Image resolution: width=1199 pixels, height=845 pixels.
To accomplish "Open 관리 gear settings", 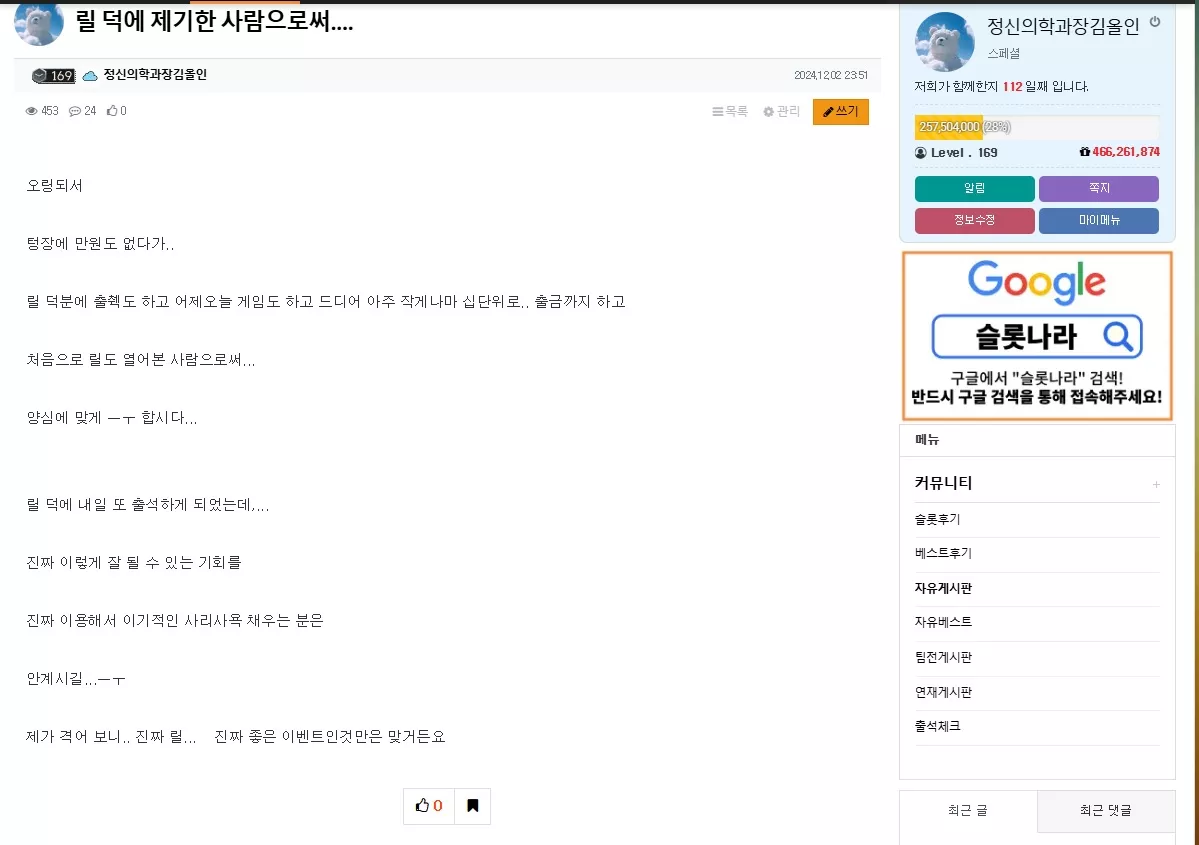I will click(x=781, y=112).
